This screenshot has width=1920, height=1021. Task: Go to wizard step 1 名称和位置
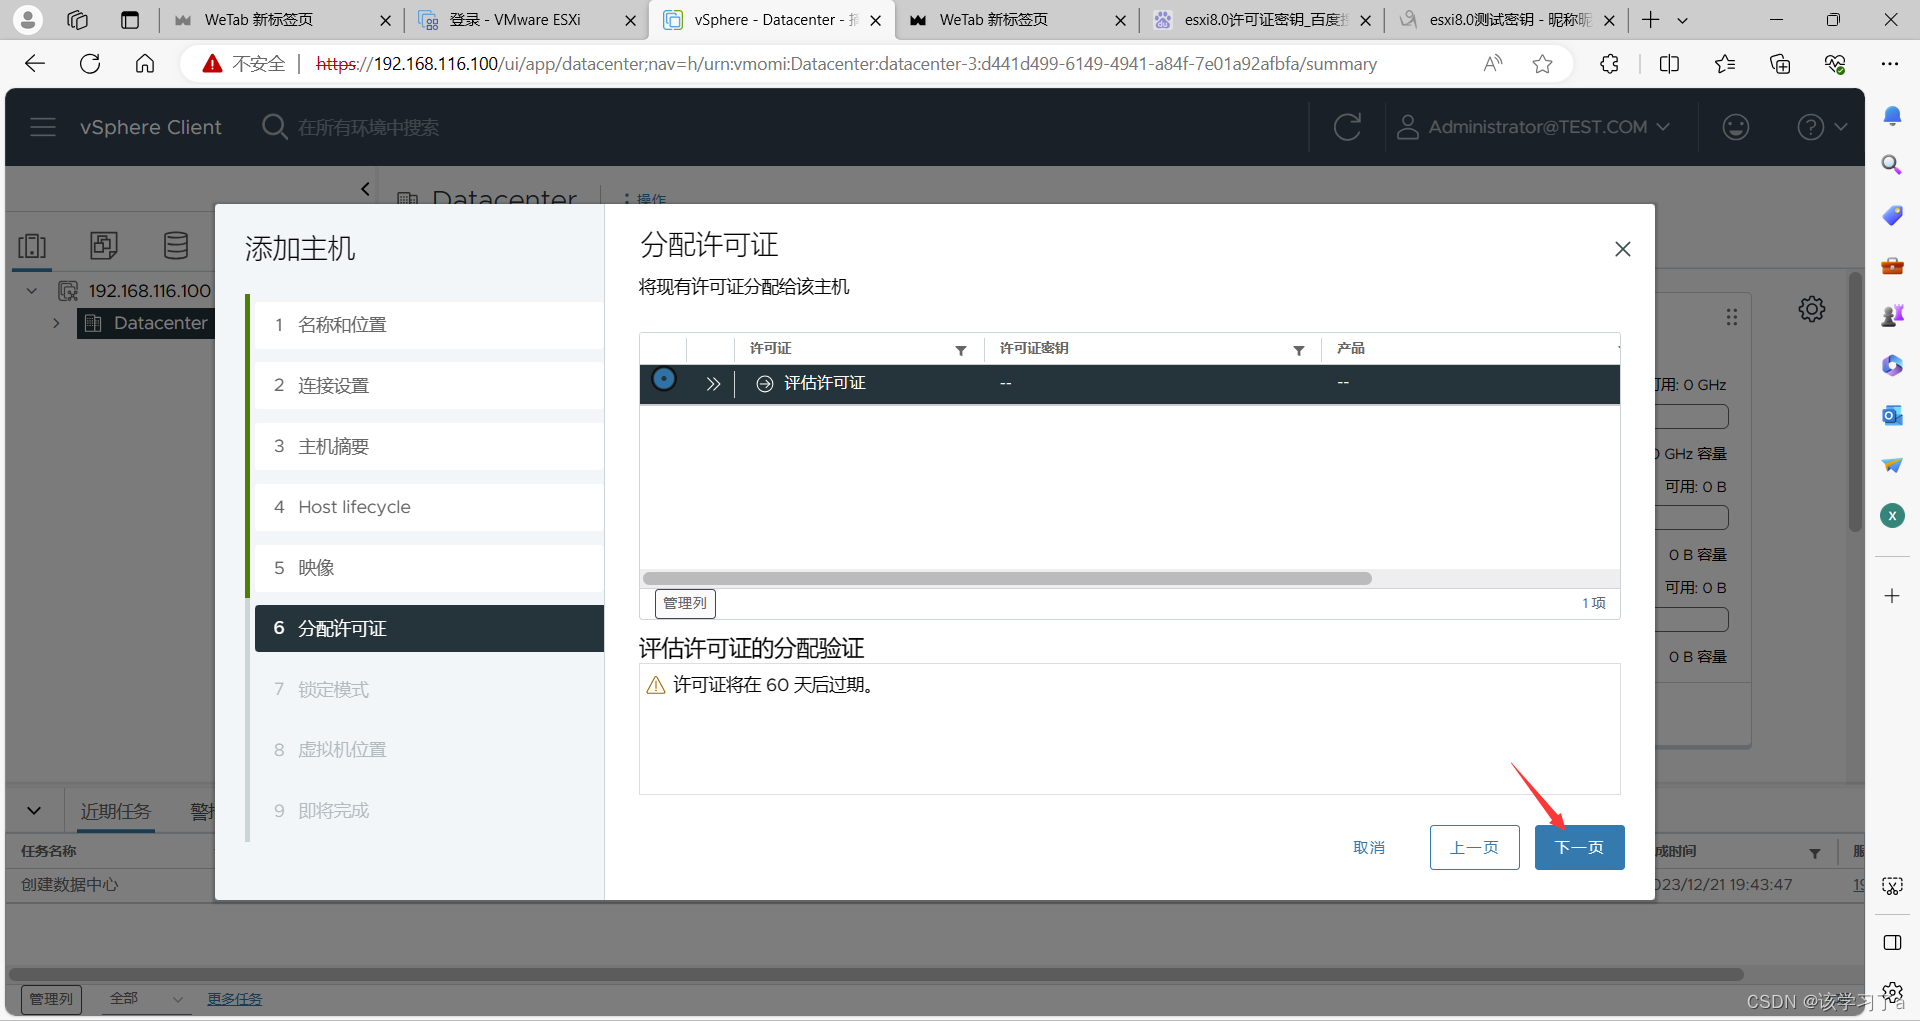[x=429, y=325]
